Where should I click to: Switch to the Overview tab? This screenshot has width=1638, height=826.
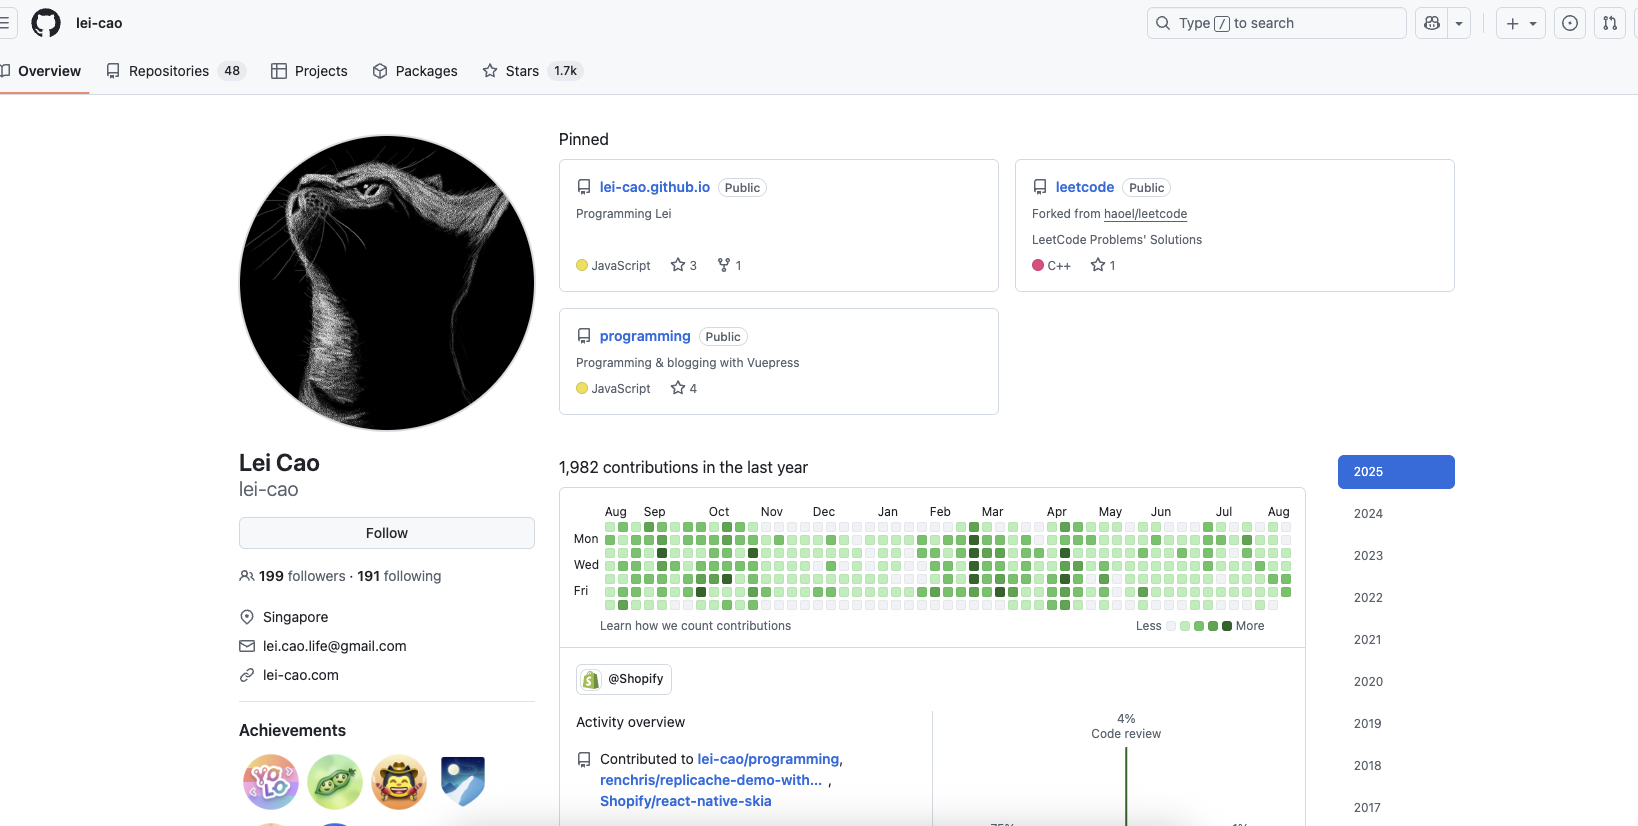coord(42,71)
